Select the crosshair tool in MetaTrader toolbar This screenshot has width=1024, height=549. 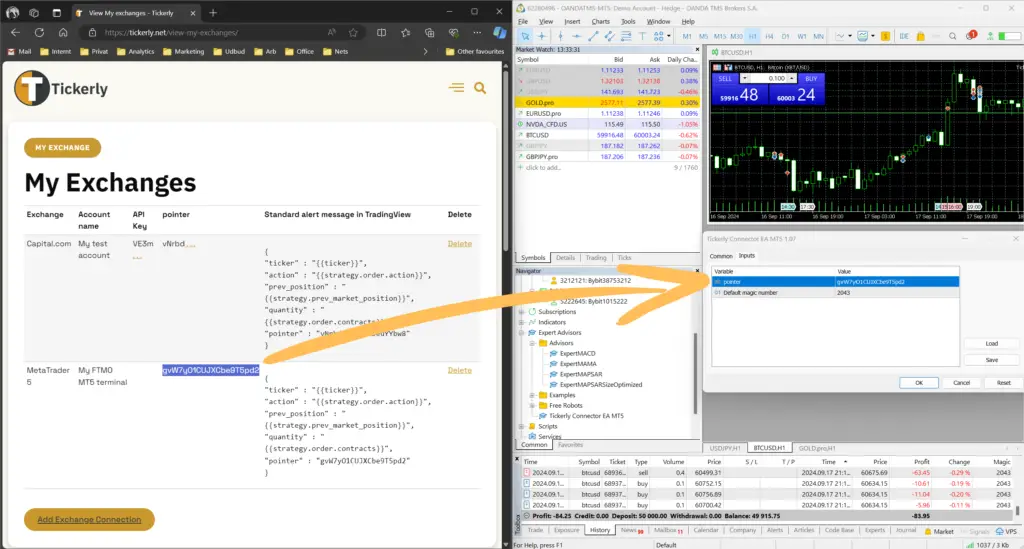click(x=541, y=36)
